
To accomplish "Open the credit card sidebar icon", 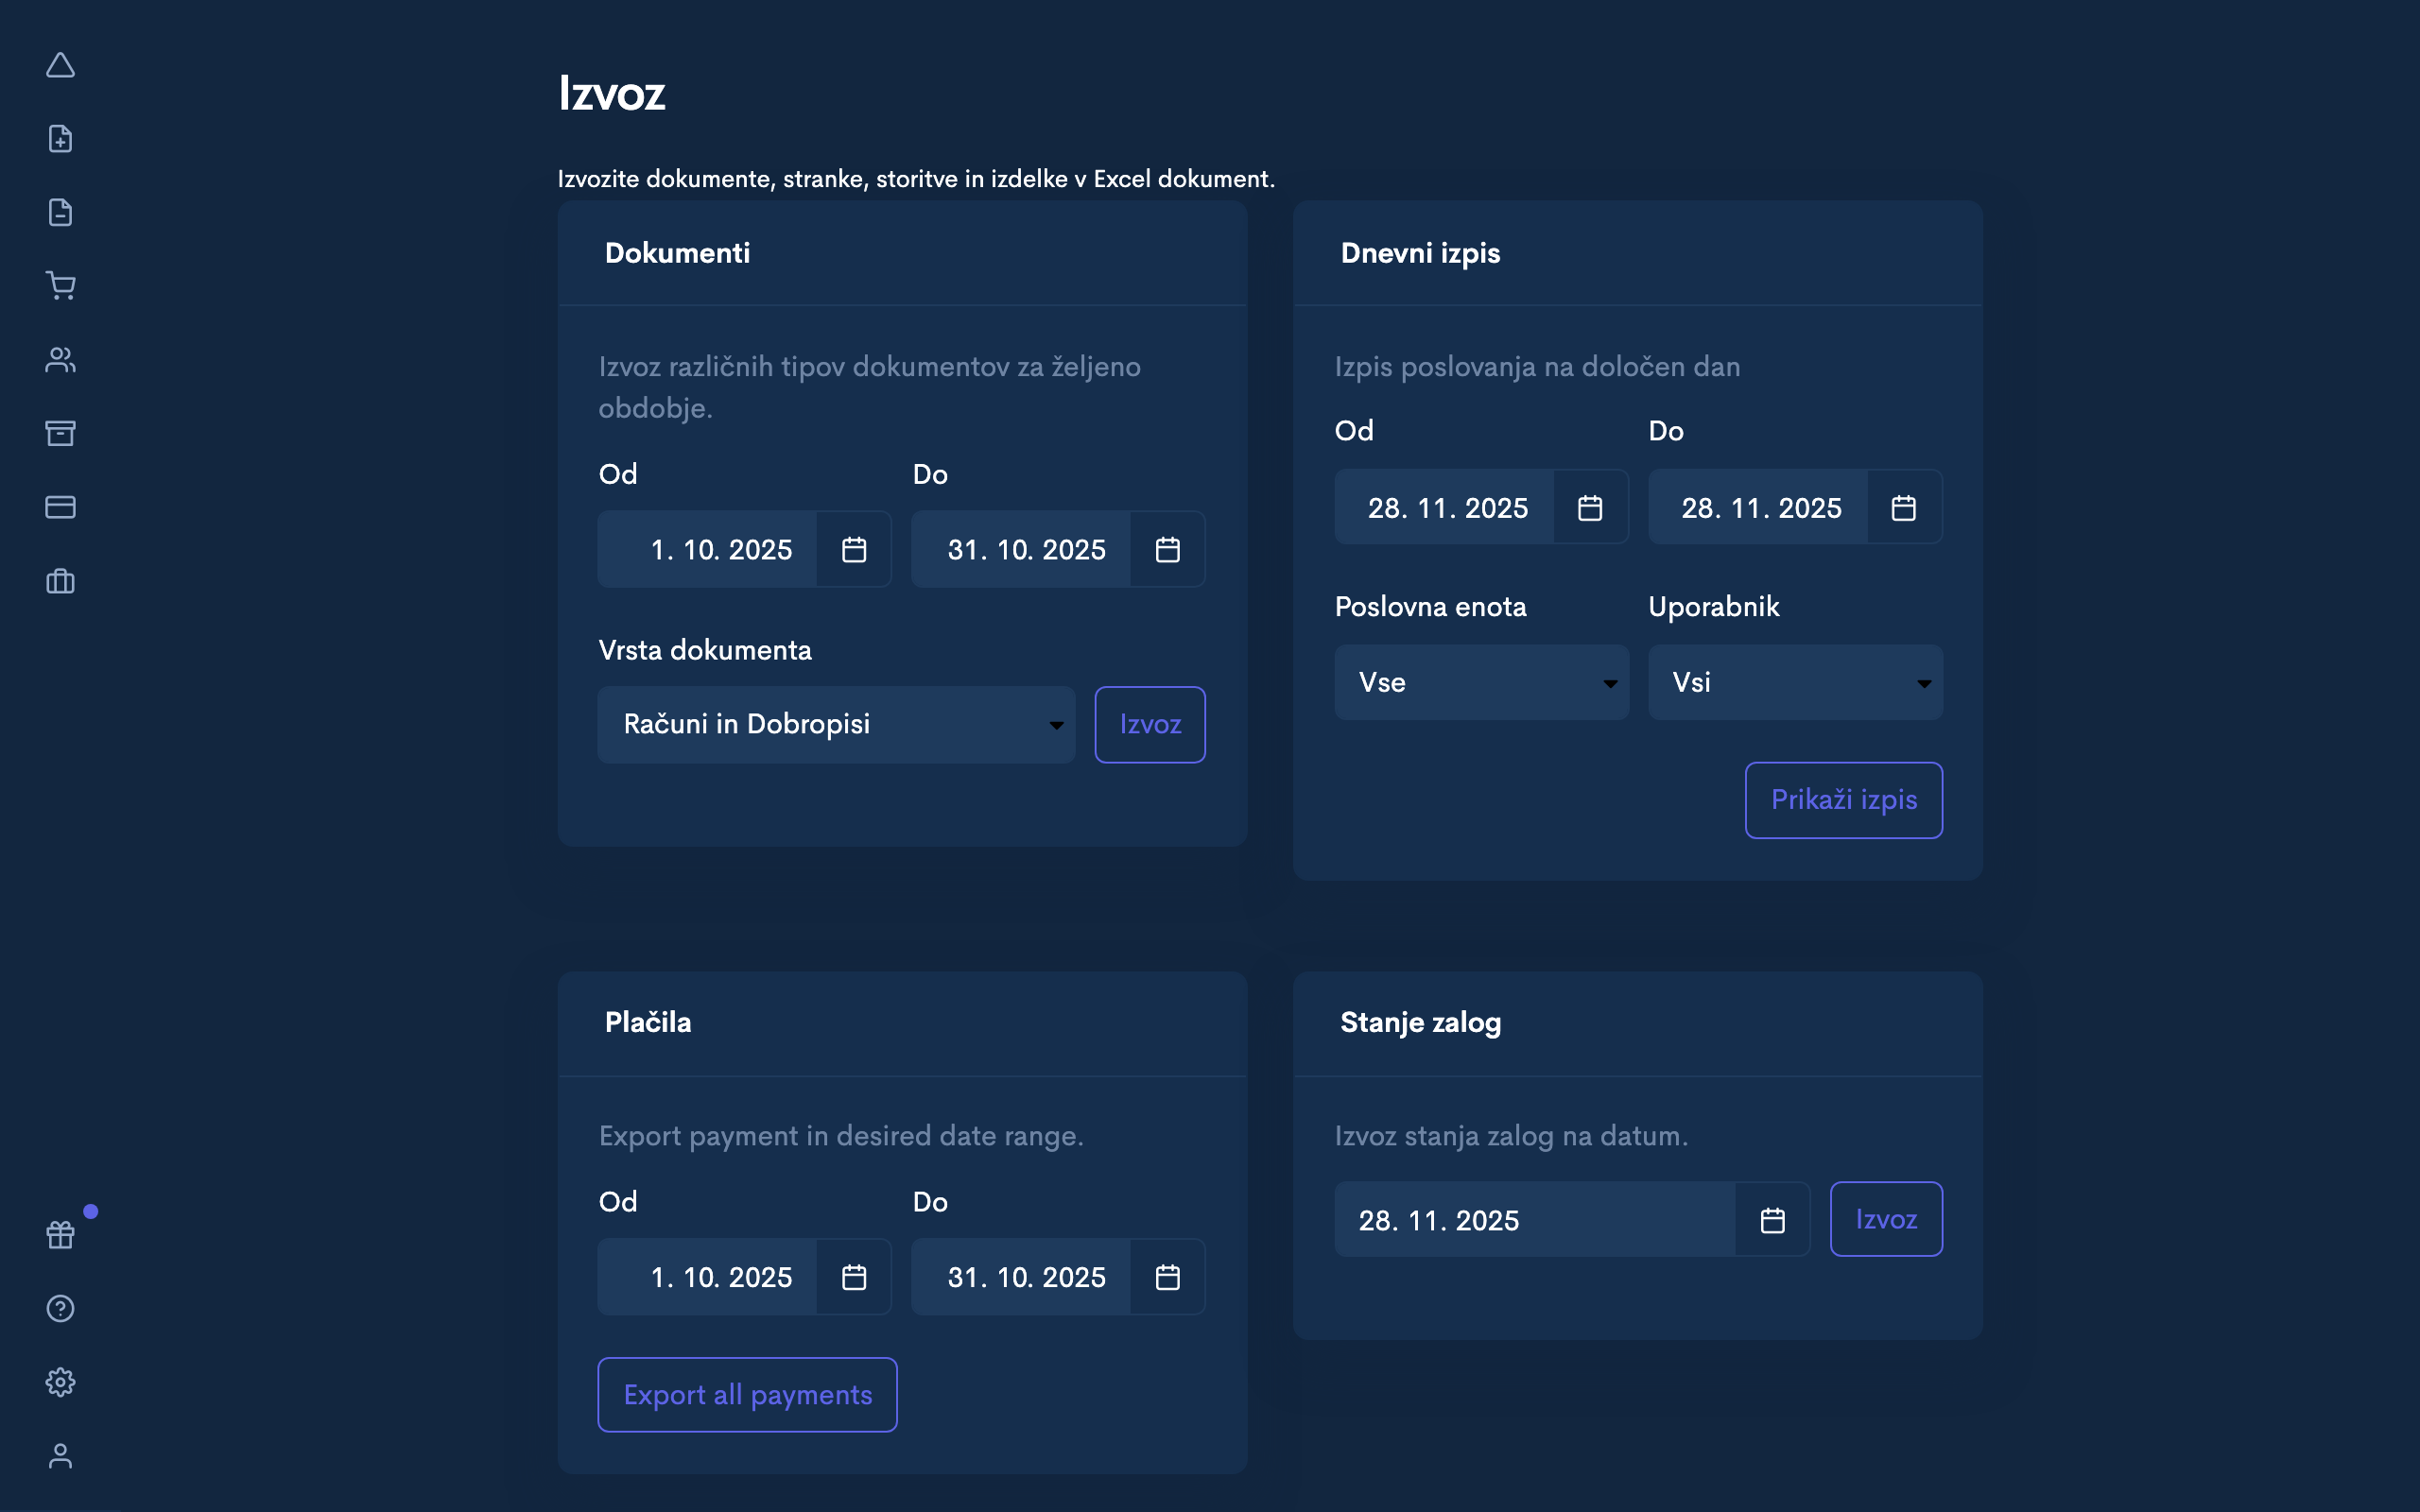I will 60,507.
